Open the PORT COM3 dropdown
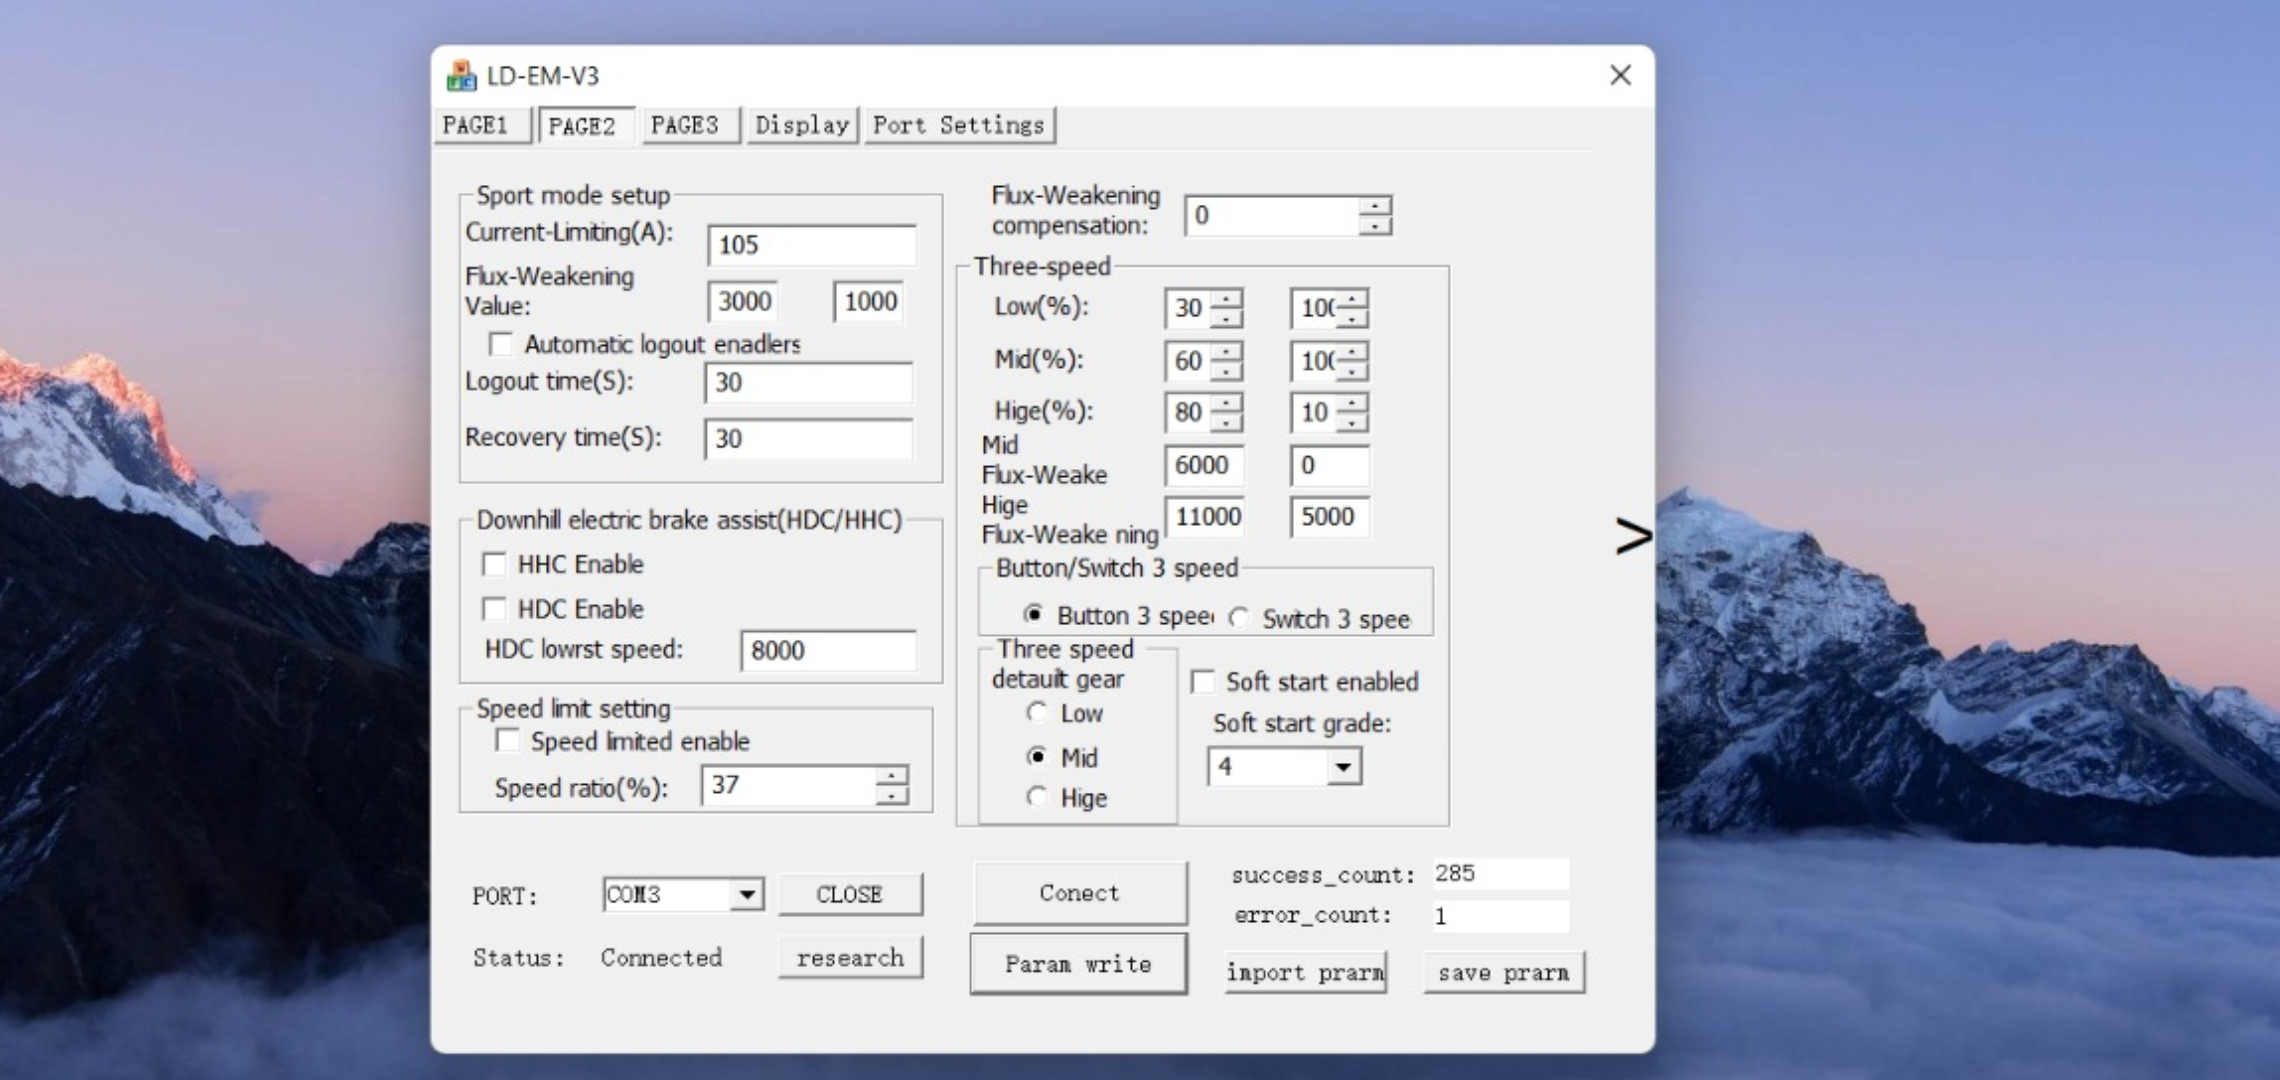This screenshot has width=2280, height=1080. 746,895
